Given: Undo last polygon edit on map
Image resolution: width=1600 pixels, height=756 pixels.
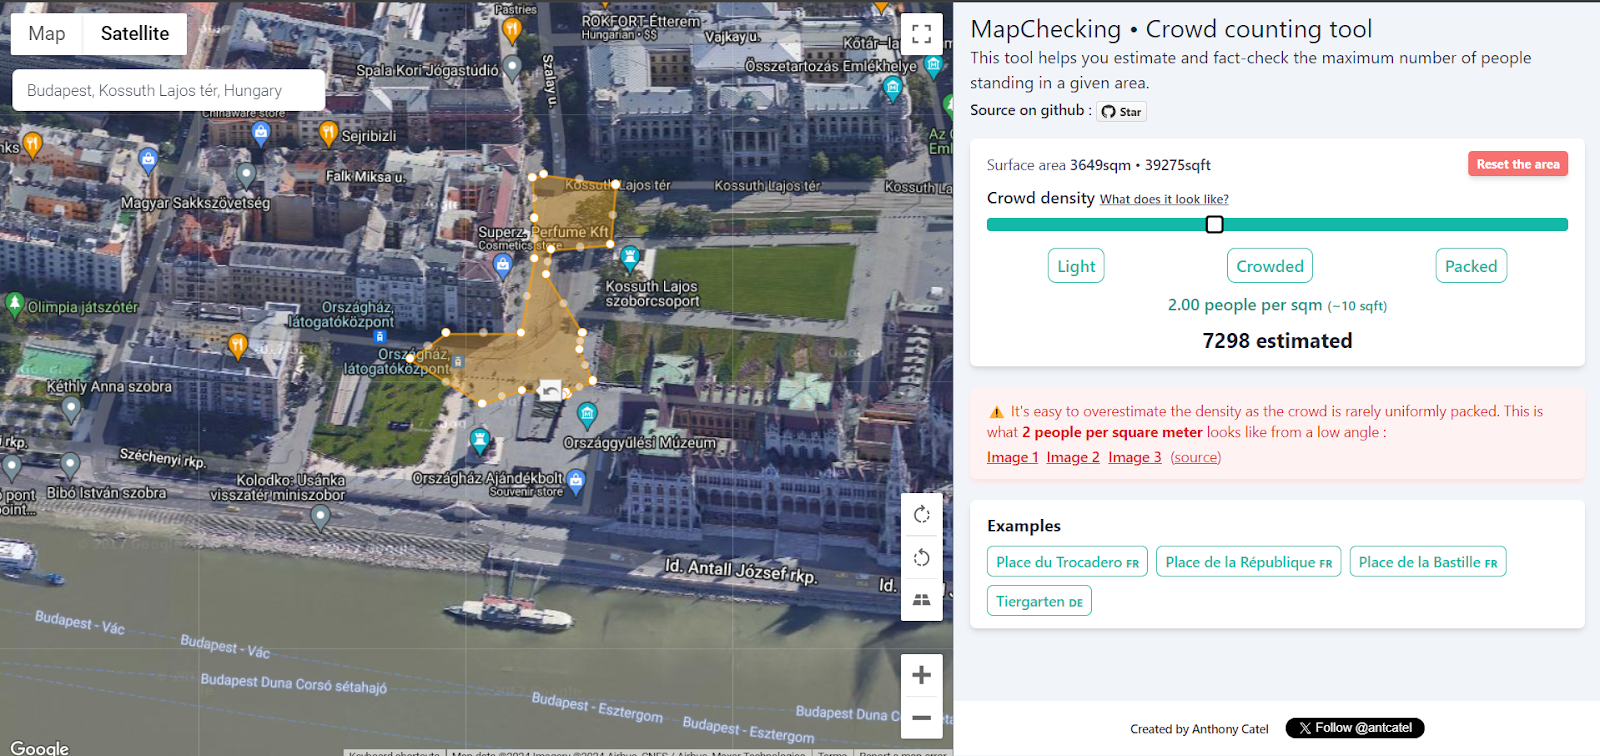Looking at the screenshot, I should click(x=550, y=390).
